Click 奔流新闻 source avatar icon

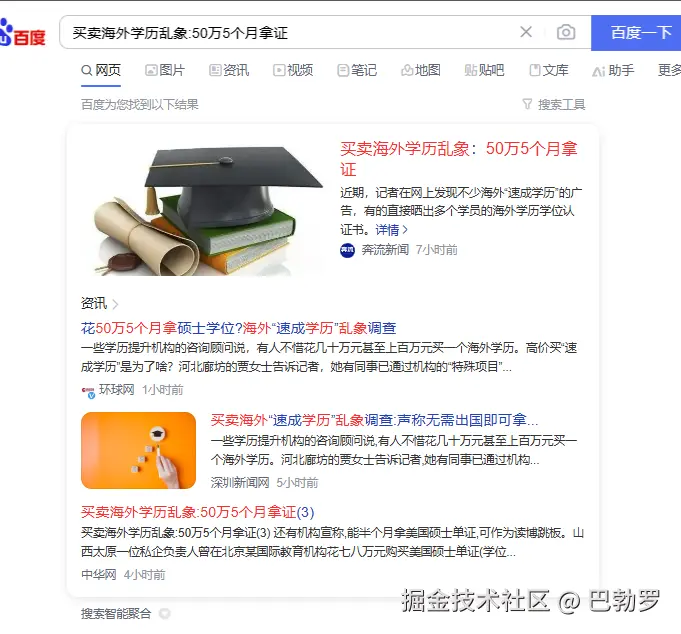pyautogui.click(x=347, y=250)
